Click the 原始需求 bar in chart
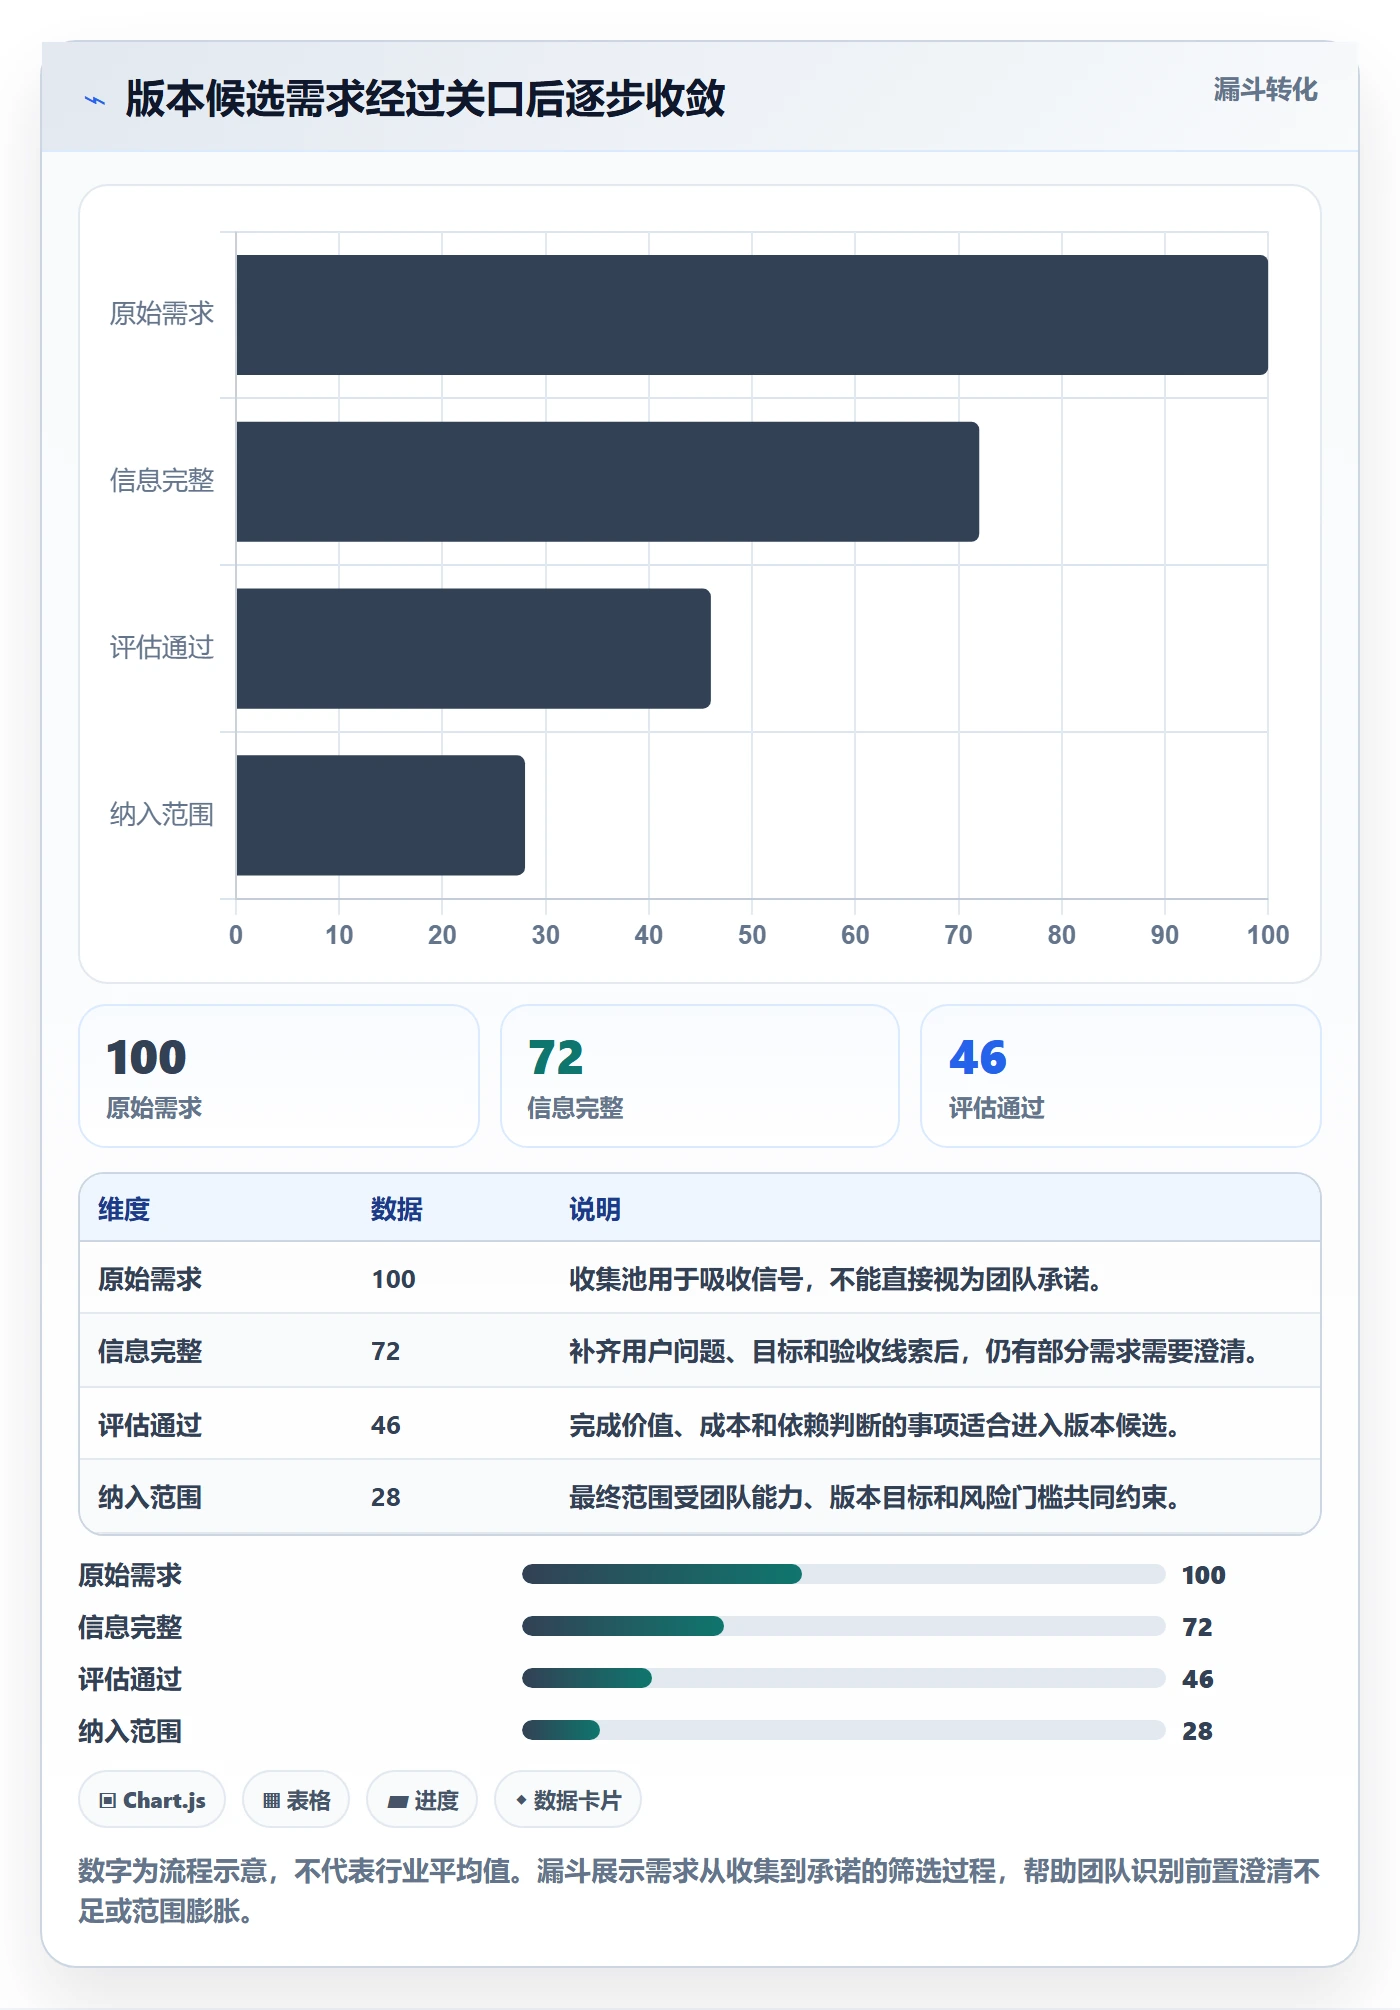 tap(752, 315)
